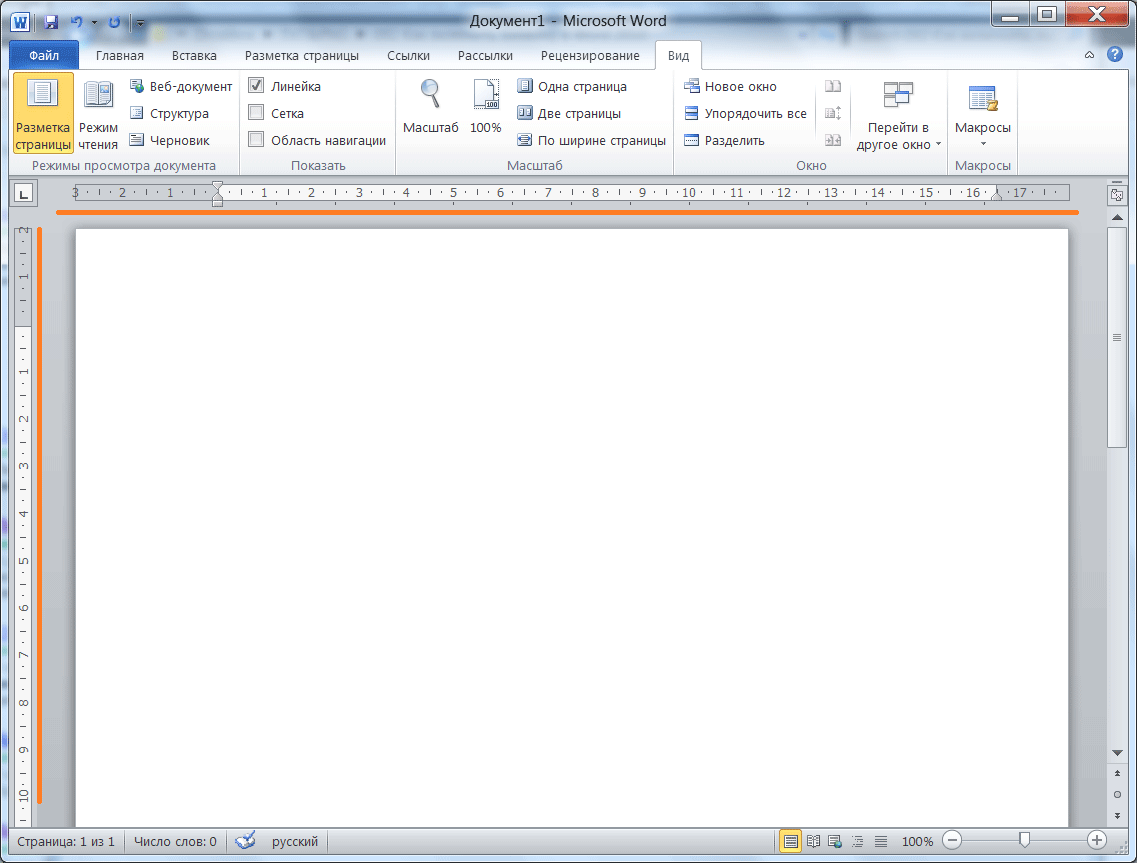Click Страница: 1 из 1 status
The image size is (1137, 863).
66,841
